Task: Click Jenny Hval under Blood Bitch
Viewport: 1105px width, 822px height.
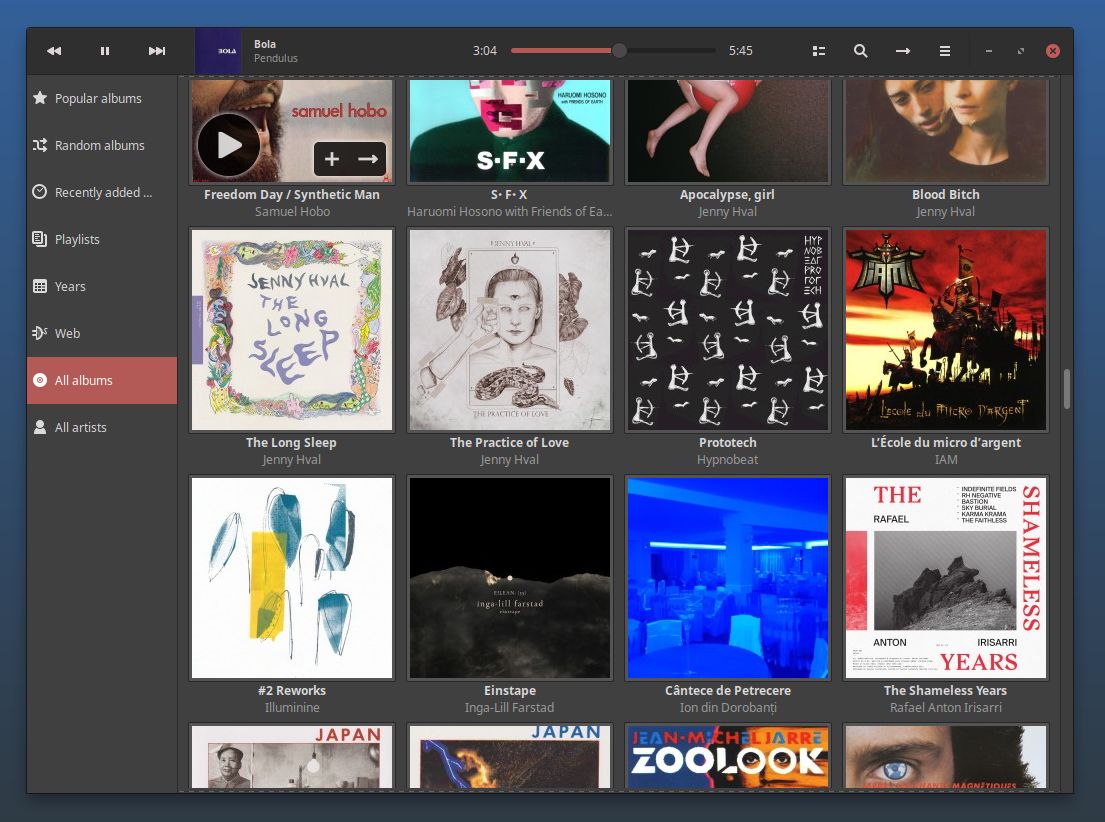Action: (946, 211)
